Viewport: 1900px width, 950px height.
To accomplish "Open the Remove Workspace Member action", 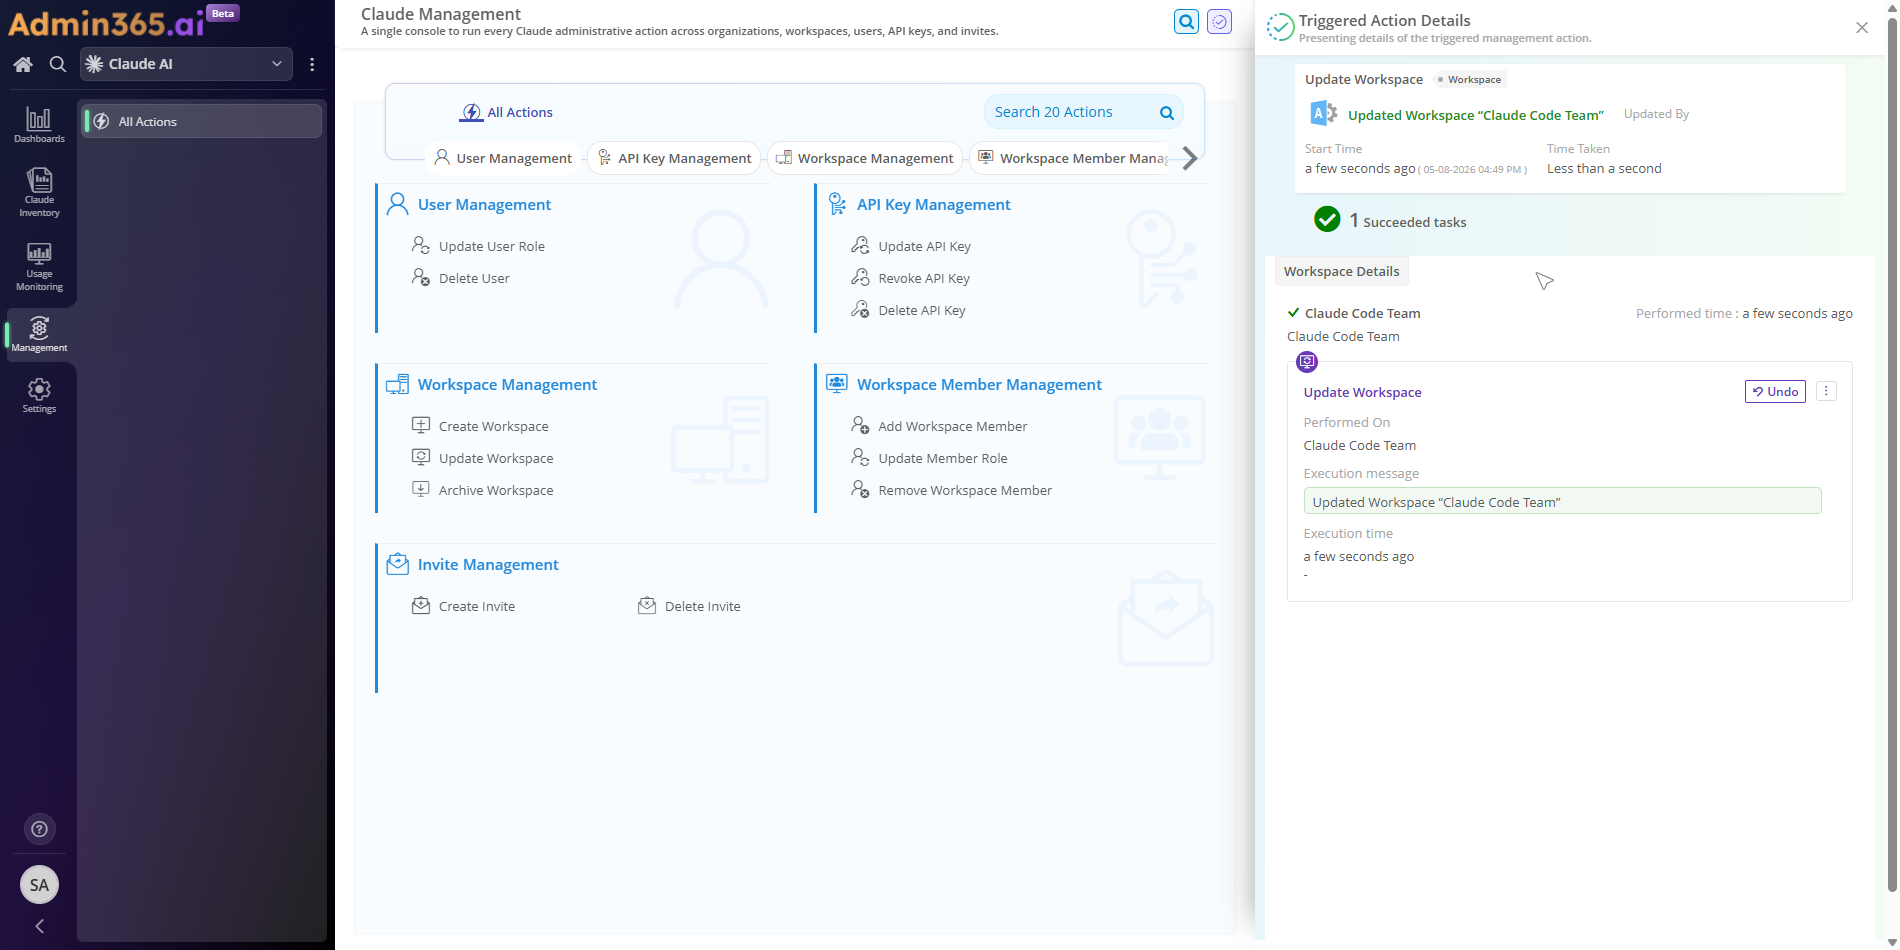I will point(951,490).
